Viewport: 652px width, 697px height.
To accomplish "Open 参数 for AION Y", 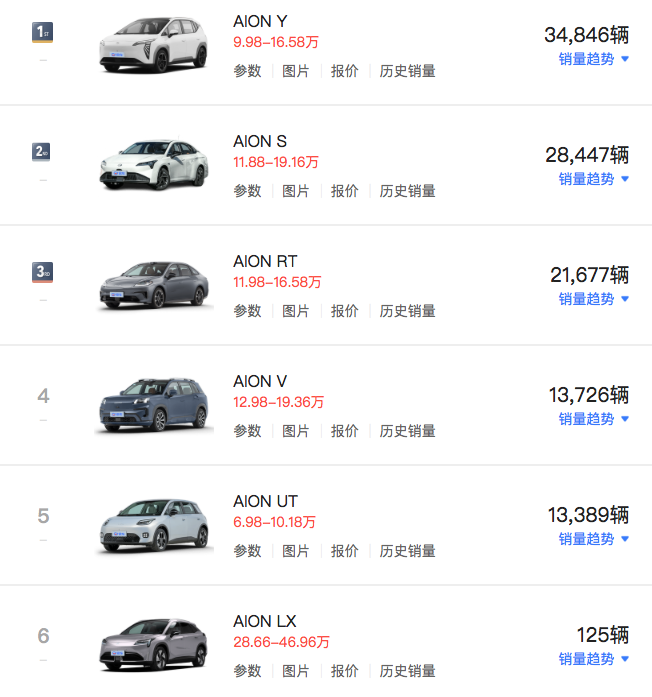I will (x=247, y=71).
